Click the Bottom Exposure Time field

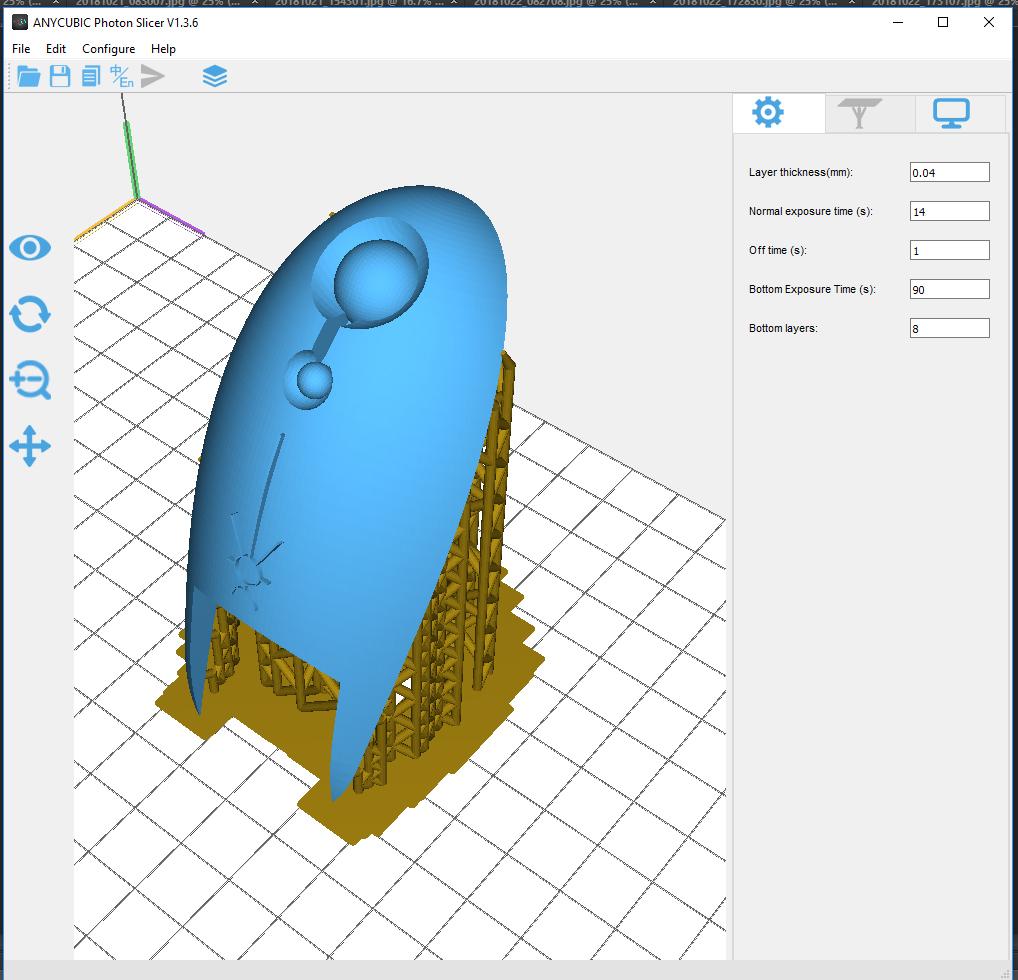point(949,289)
